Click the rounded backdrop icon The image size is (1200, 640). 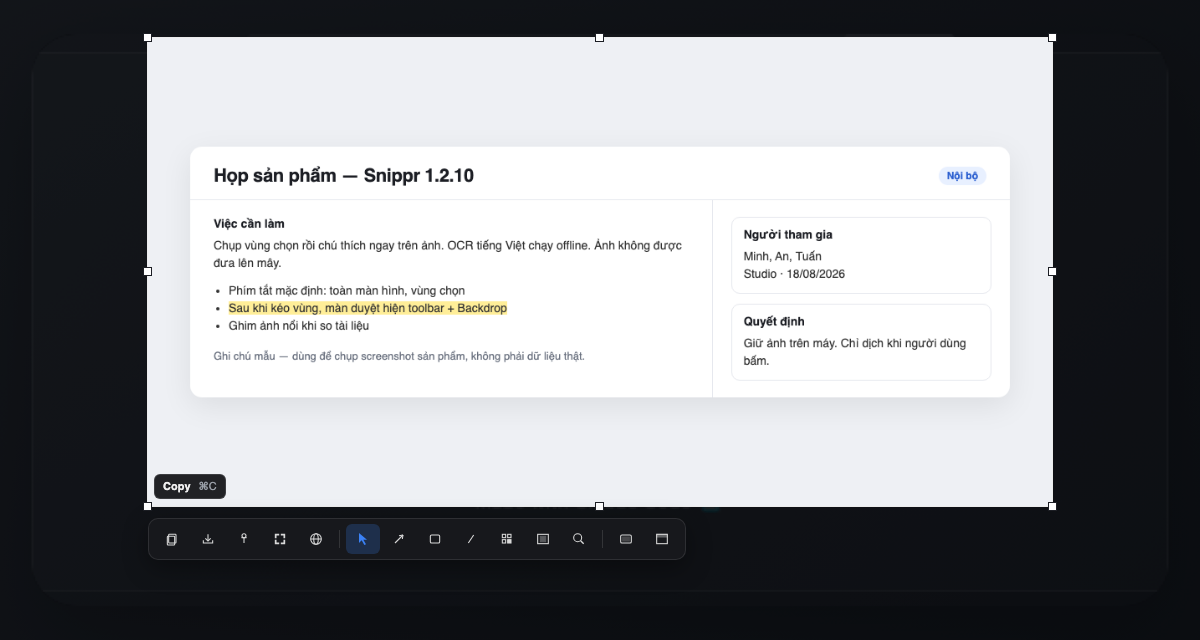click(x=626, y=539)
